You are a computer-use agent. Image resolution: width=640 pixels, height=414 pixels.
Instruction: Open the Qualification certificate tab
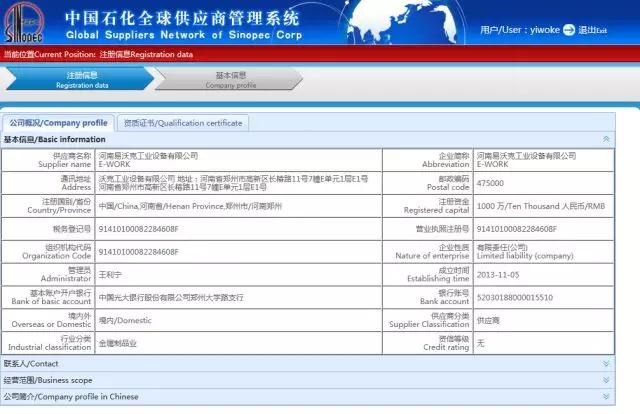pyautogui.click(x=182, y=123)
